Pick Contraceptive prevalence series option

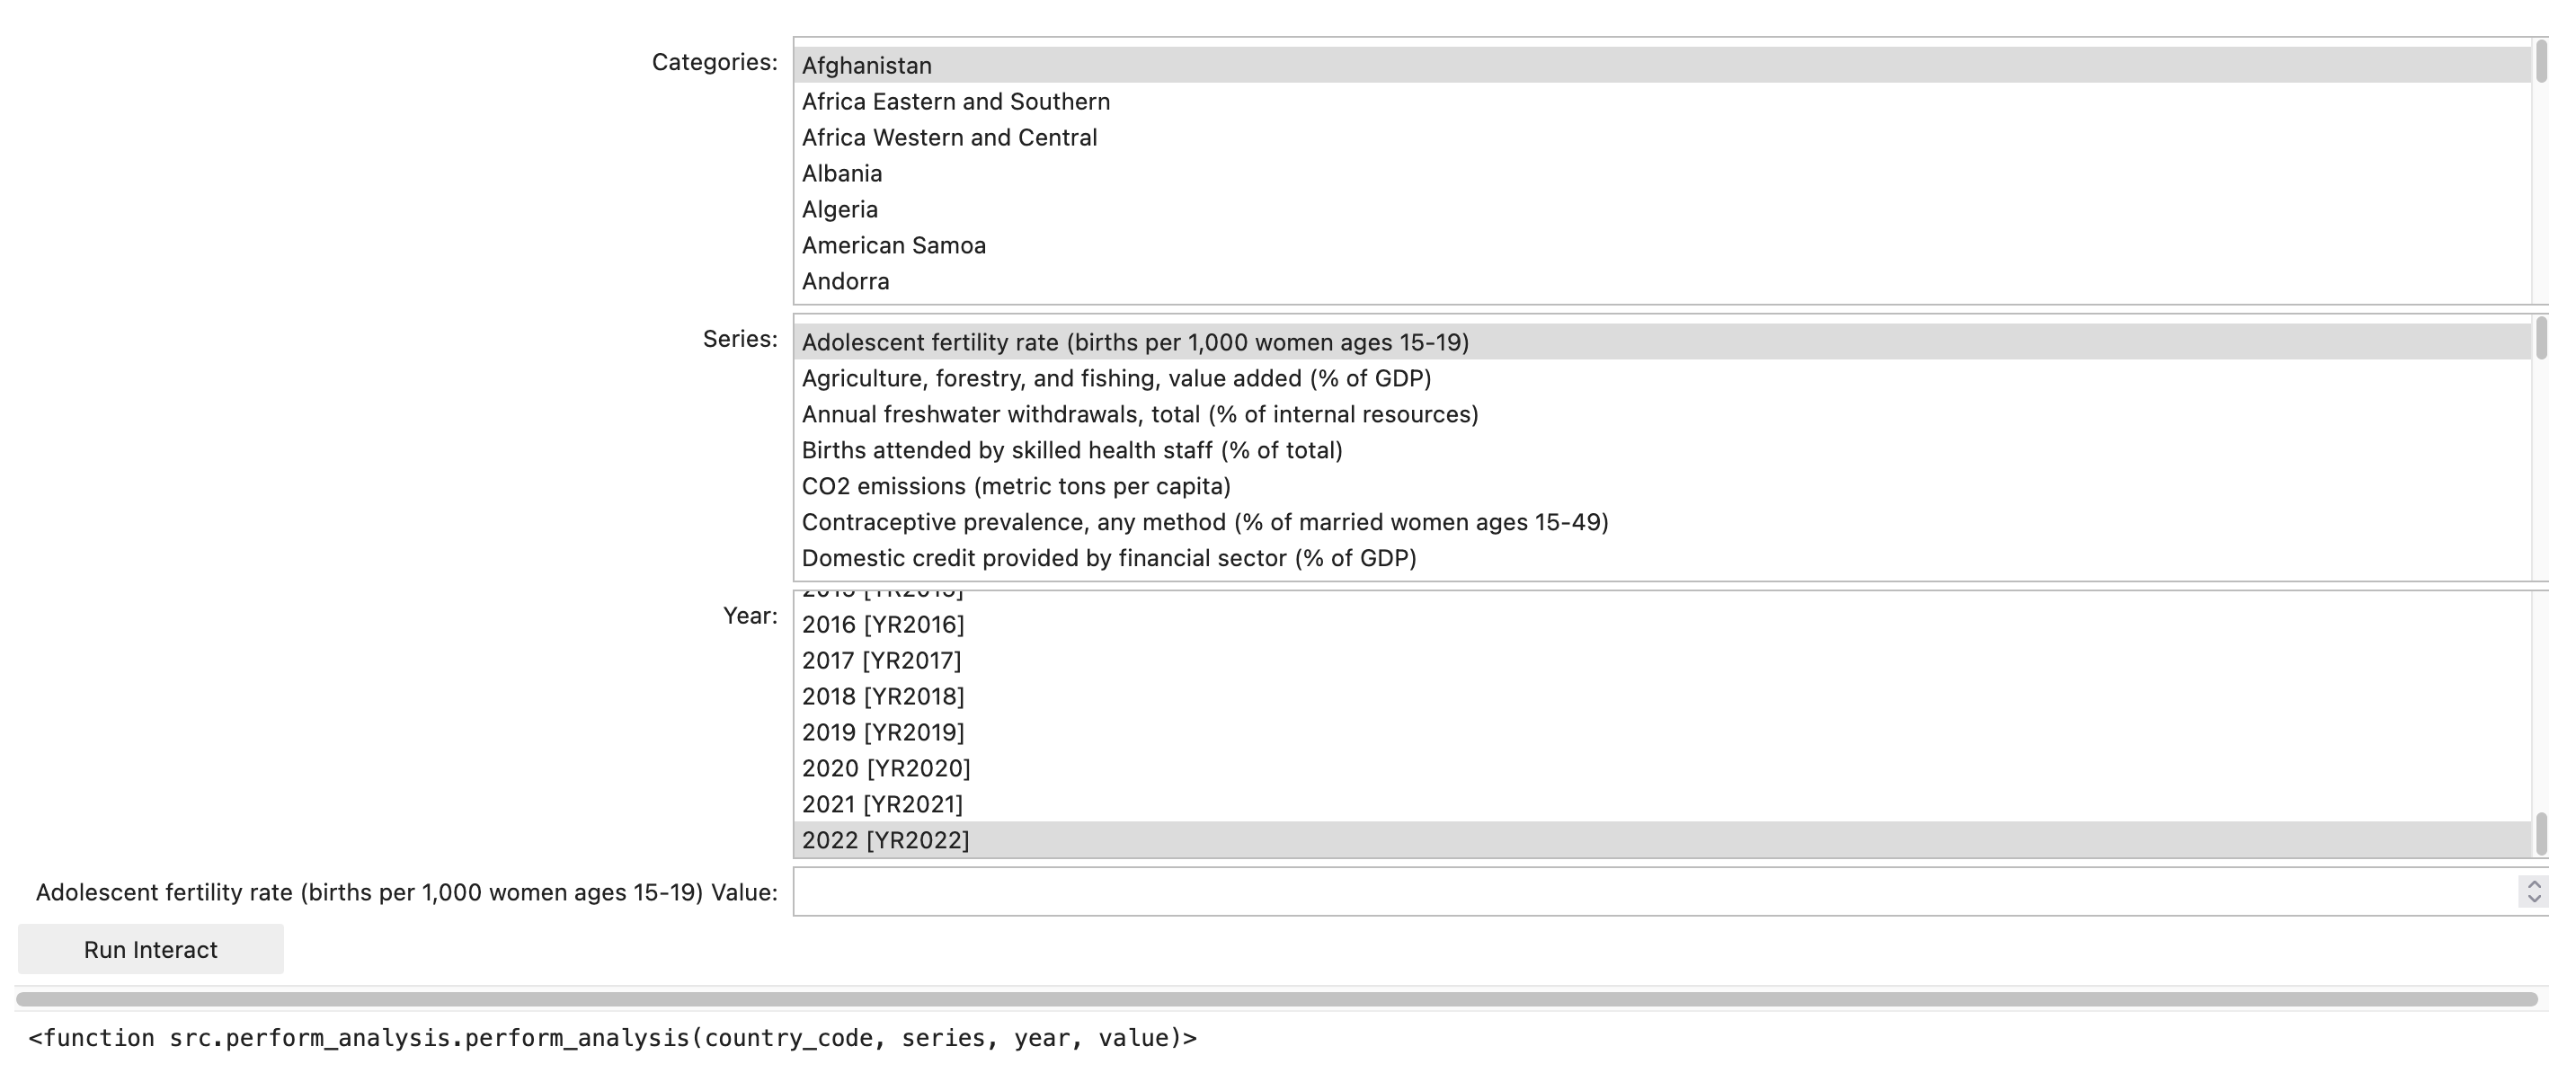coord(1204,523)
